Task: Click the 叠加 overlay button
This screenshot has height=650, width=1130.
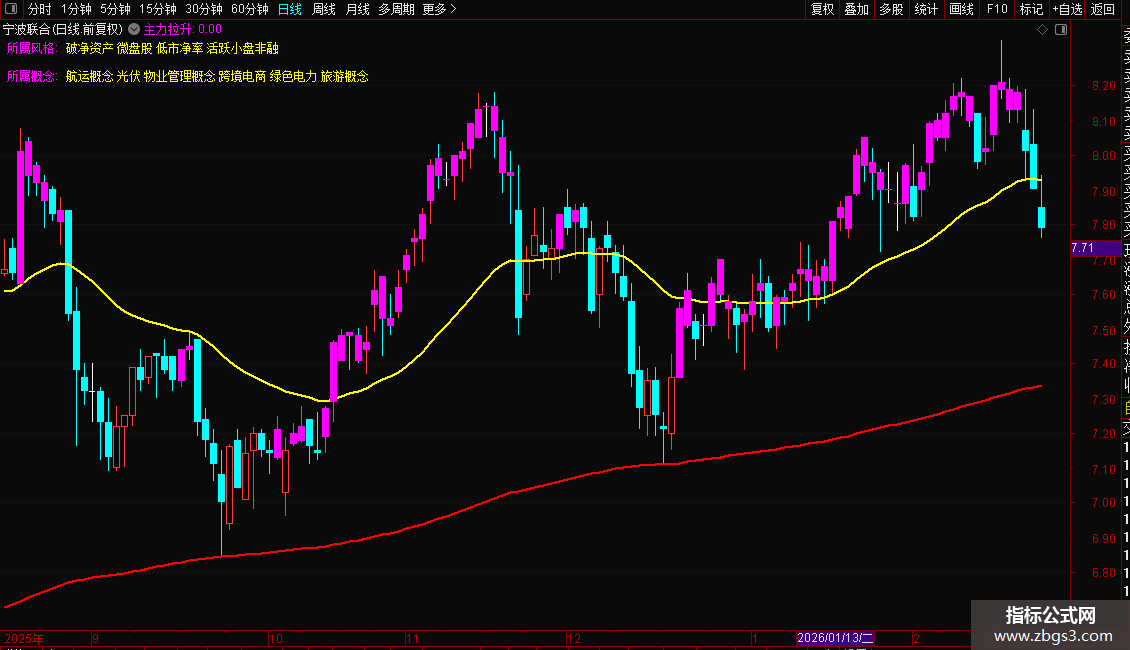Action: point(857,9)
